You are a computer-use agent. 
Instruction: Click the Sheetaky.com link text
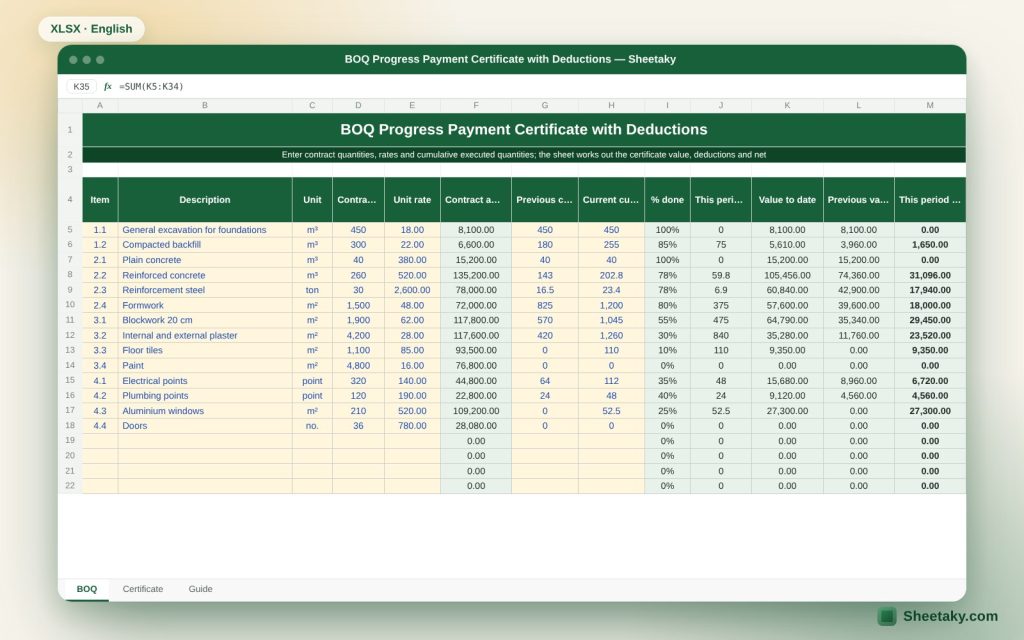950,616
